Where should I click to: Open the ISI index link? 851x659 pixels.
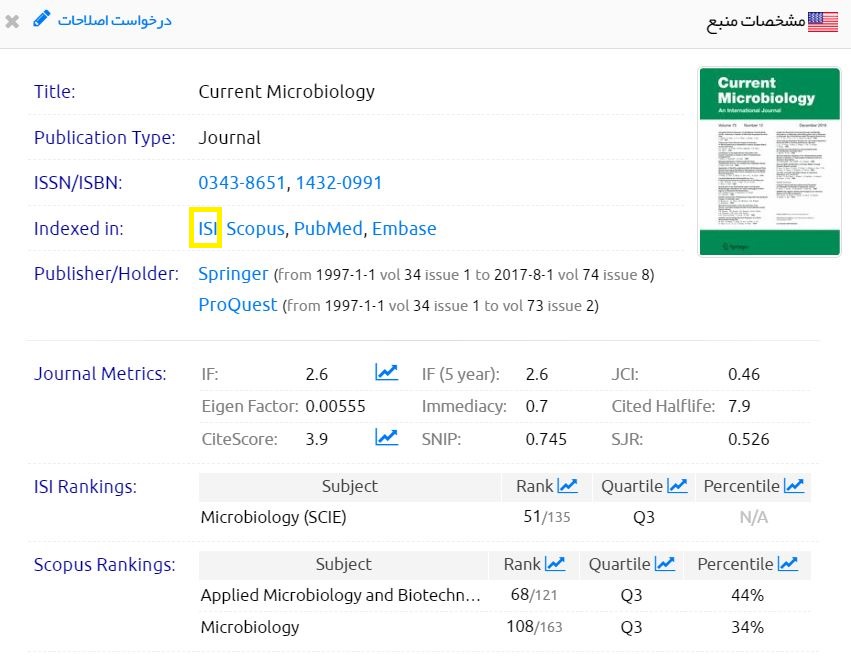pos(207,229)
